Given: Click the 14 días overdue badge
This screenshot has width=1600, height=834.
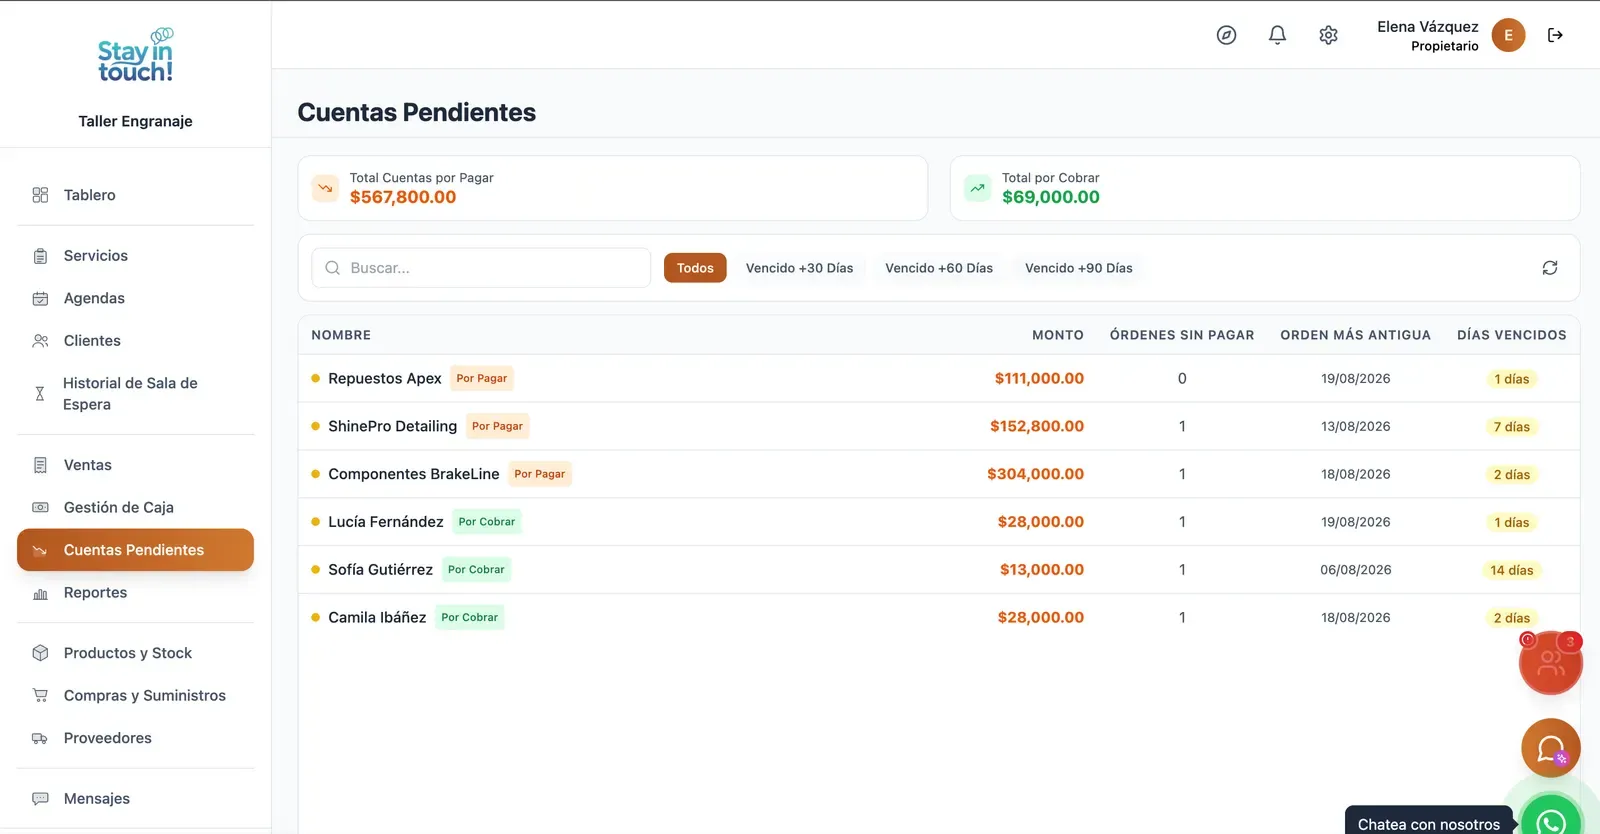Looking at the screenshot, I should click(x=1512, y=570).
